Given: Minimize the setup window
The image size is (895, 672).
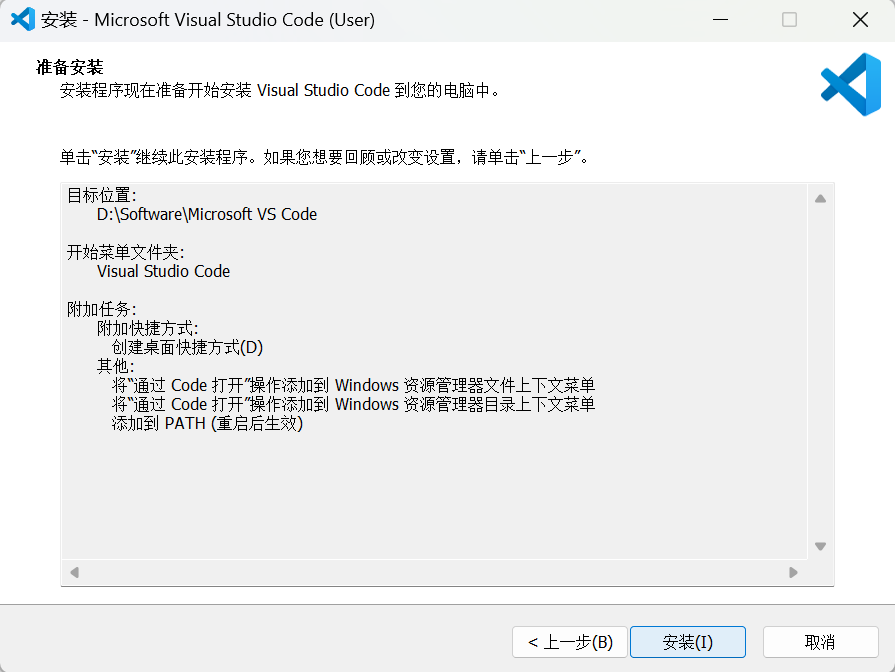Looking at the screenshot, I should [x=720, y=19].
